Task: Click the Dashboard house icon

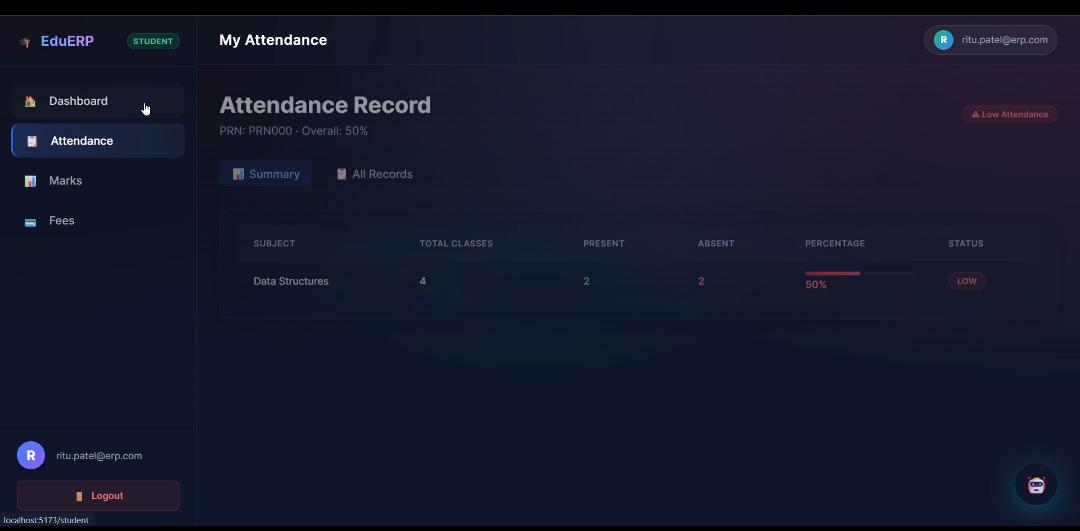Action: click(30, 101)
